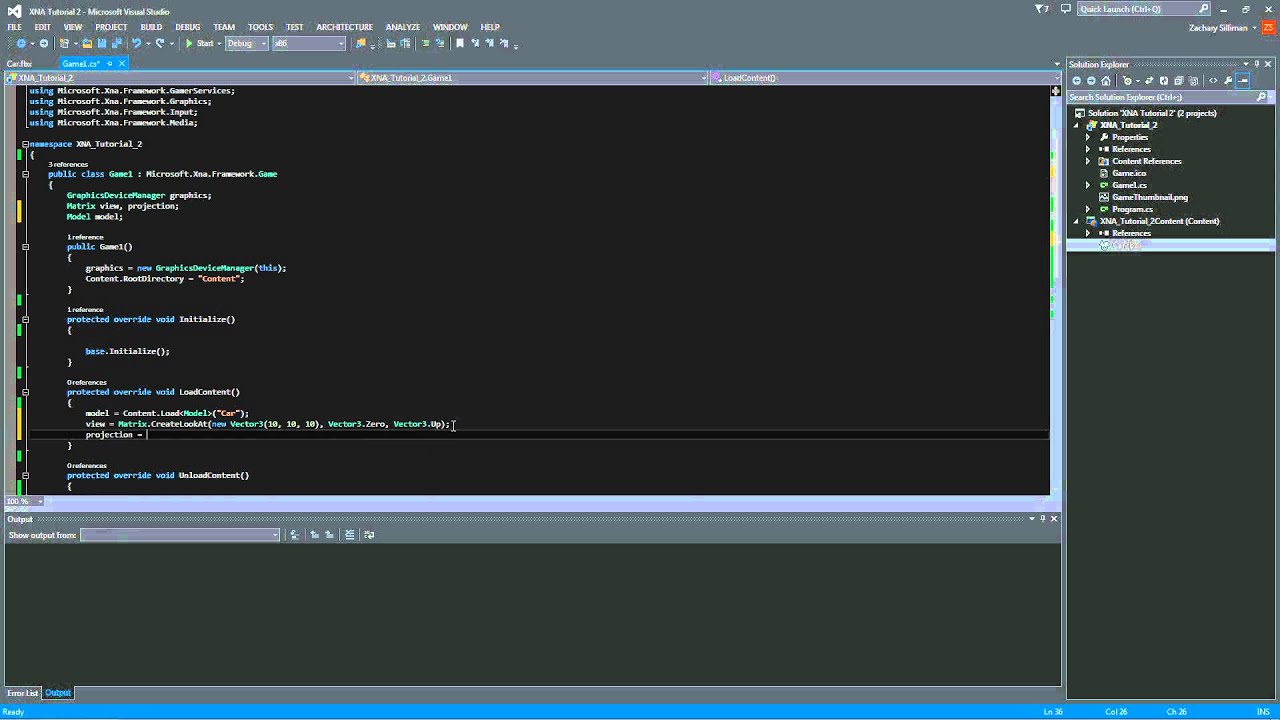Start debugging with the green Start button
This screenshot has height=720, width=1280.
coord(199,43)
